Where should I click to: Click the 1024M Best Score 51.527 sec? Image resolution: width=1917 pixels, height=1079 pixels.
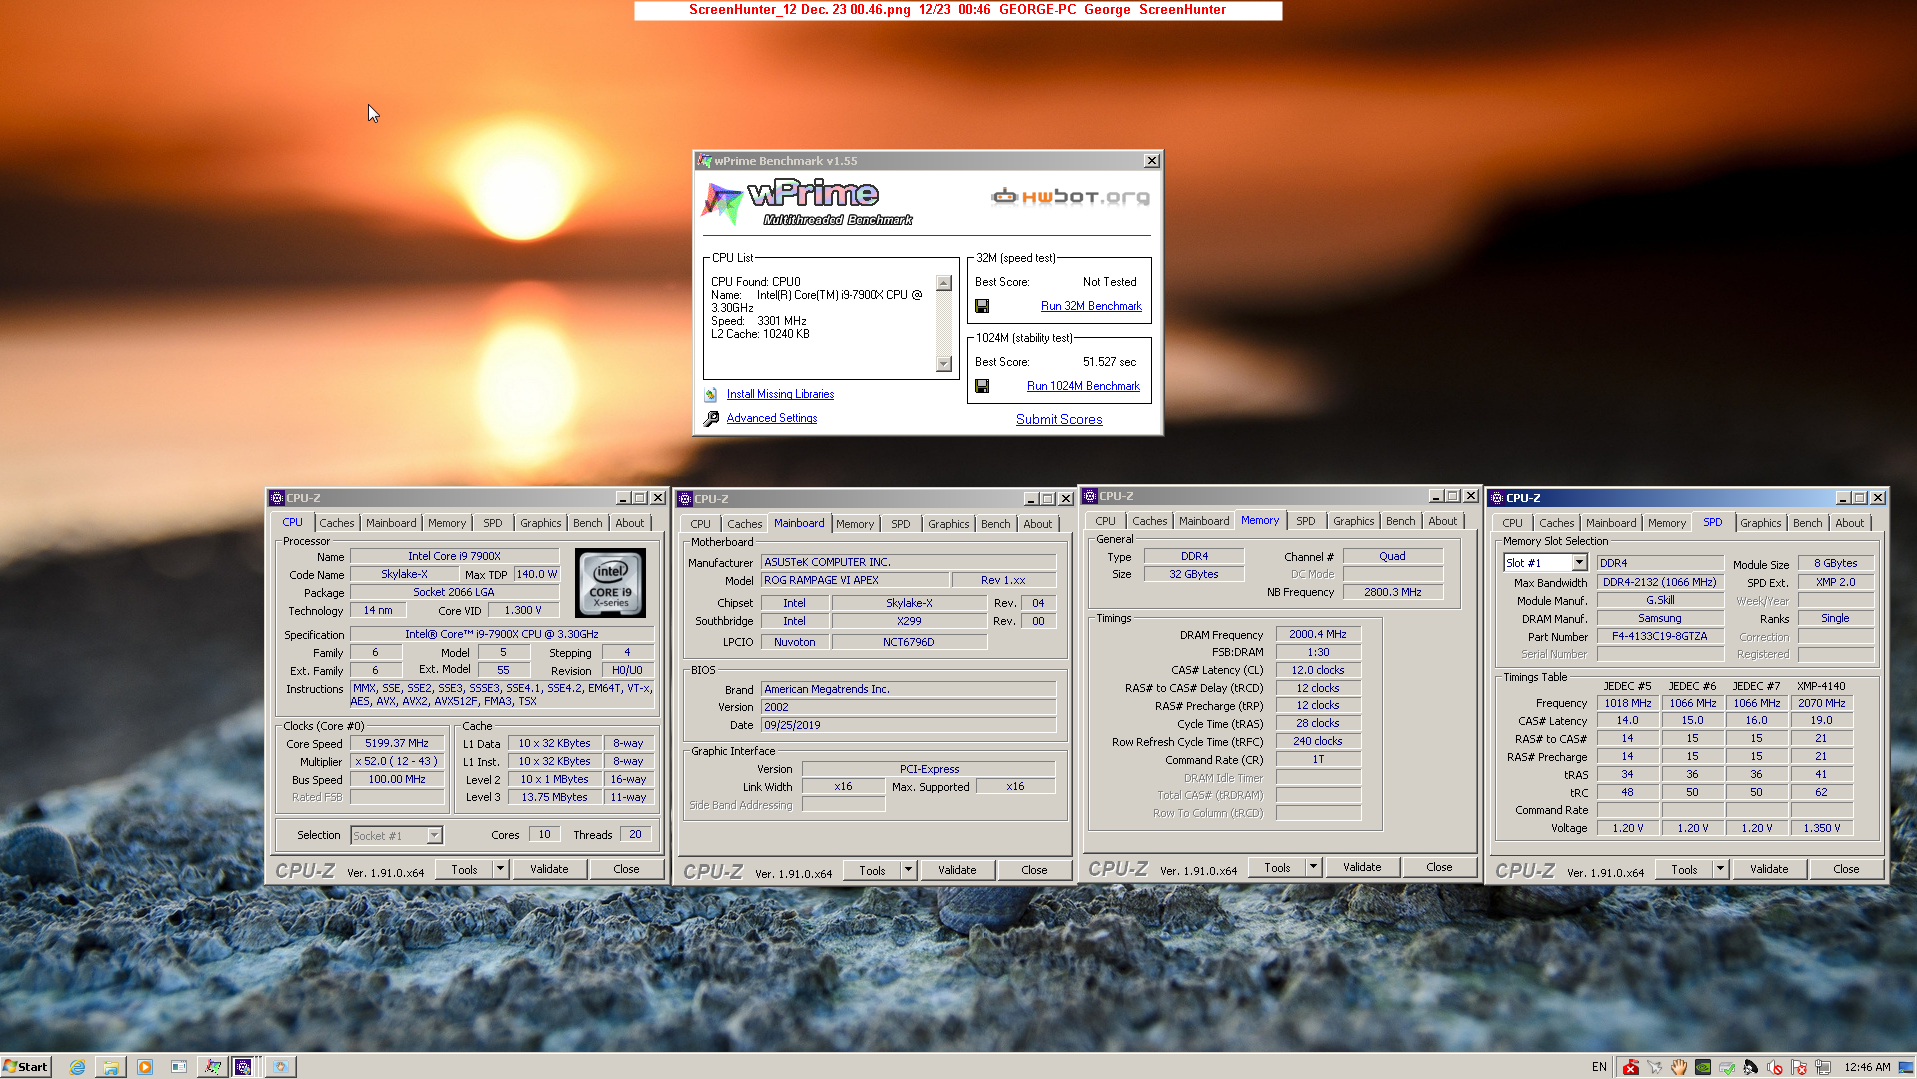(1109, 362)
